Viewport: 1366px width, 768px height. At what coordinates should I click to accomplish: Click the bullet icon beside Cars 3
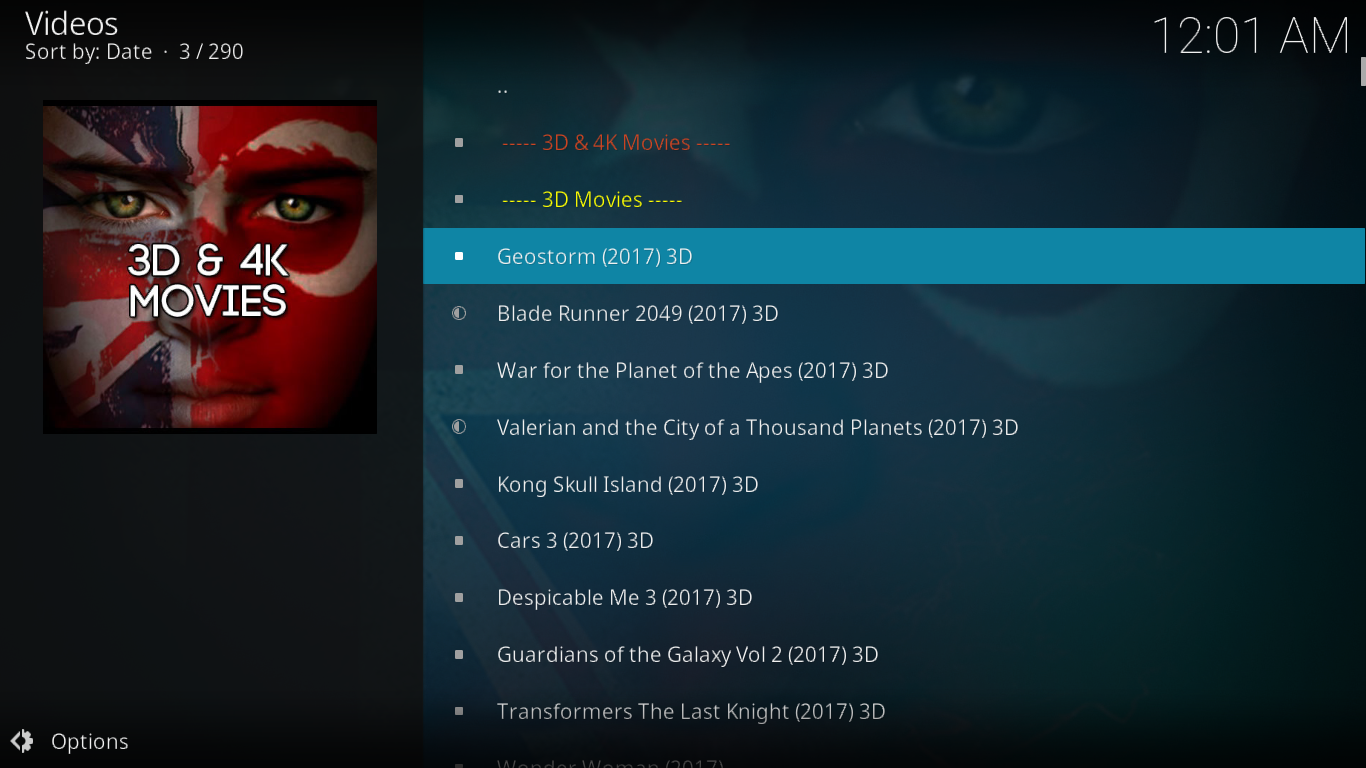coord(459,540)
